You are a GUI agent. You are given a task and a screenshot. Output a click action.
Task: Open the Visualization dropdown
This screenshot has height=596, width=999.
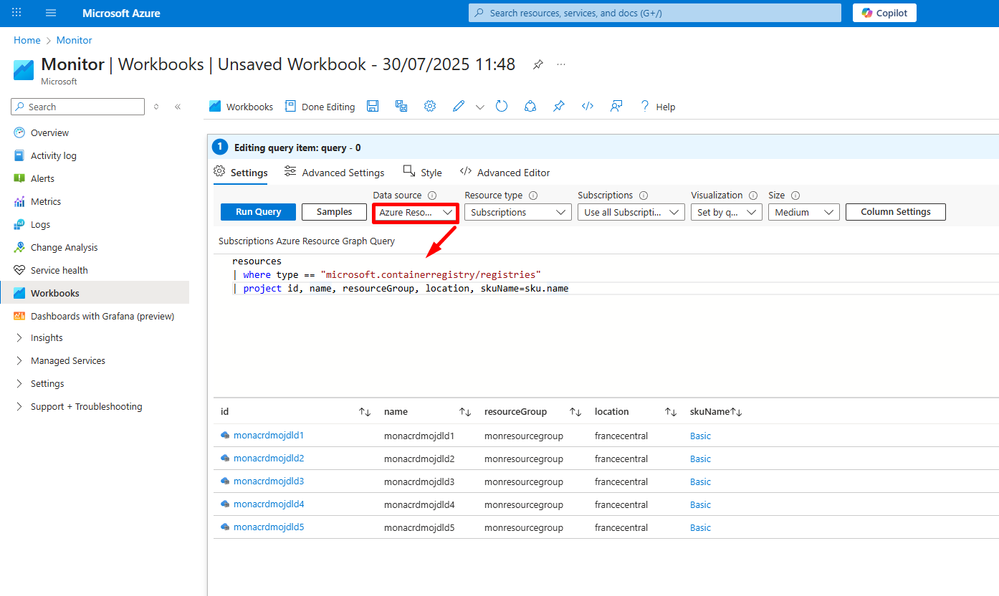726,212
